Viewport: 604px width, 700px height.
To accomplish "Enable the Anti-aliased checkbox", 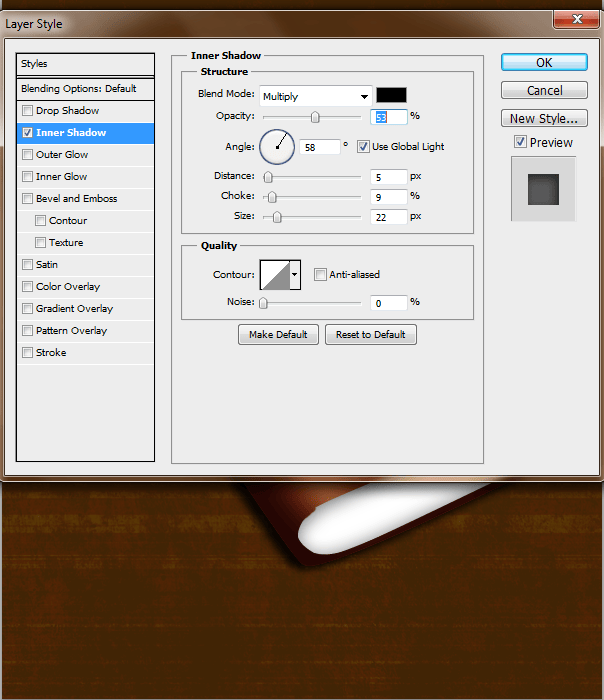I will (x=320, y=274).
